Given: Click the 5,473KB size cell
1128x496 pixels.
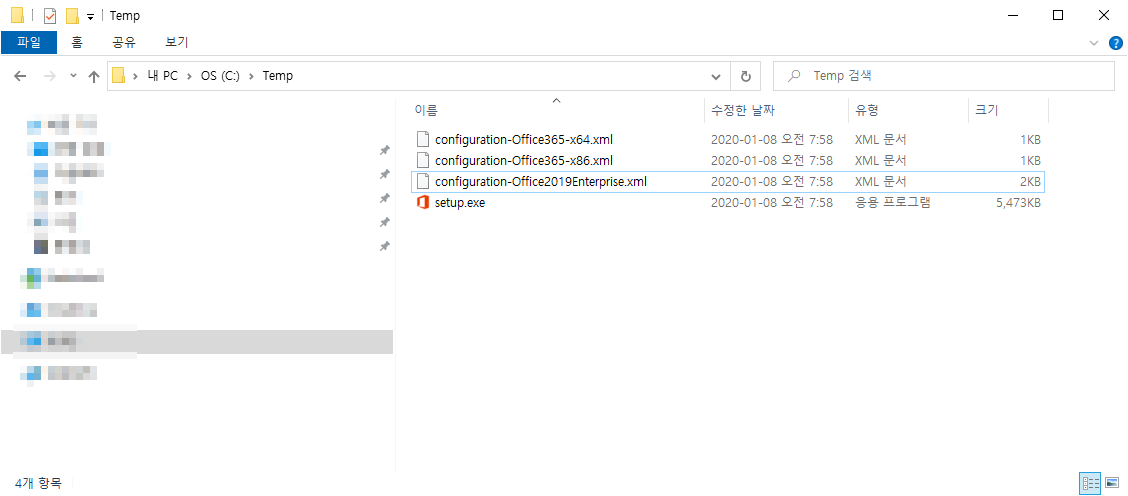Looking at the screenshot, I should click(1018, 203).
